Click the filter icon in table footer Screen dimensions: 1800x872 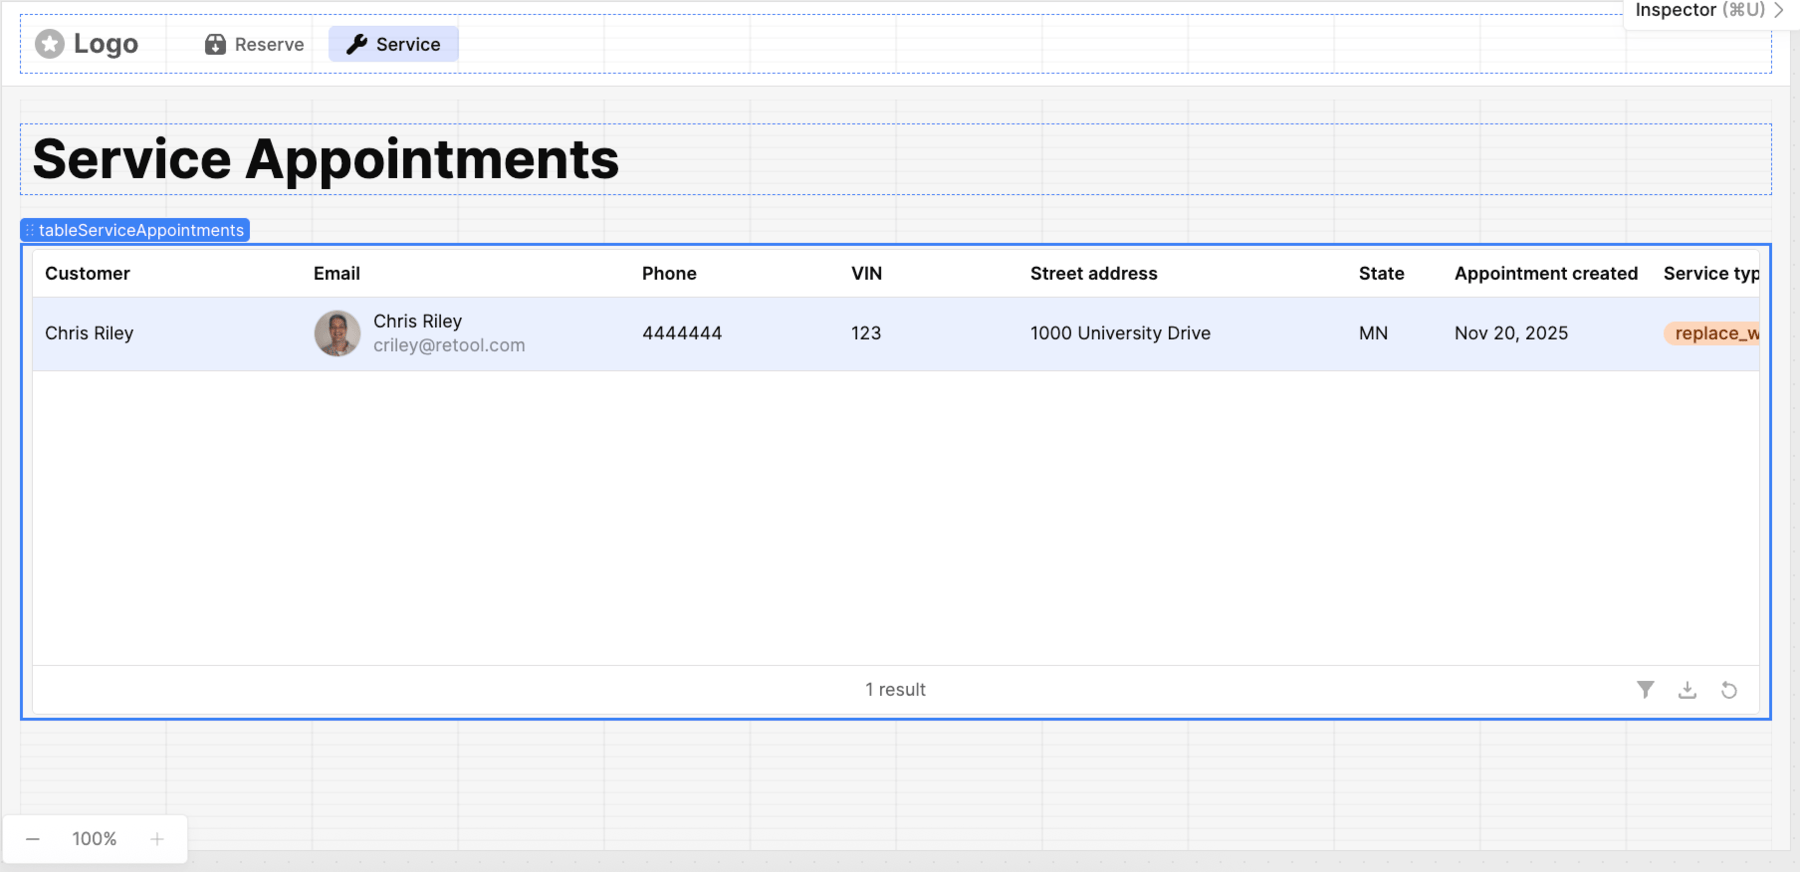(1645, 689)
